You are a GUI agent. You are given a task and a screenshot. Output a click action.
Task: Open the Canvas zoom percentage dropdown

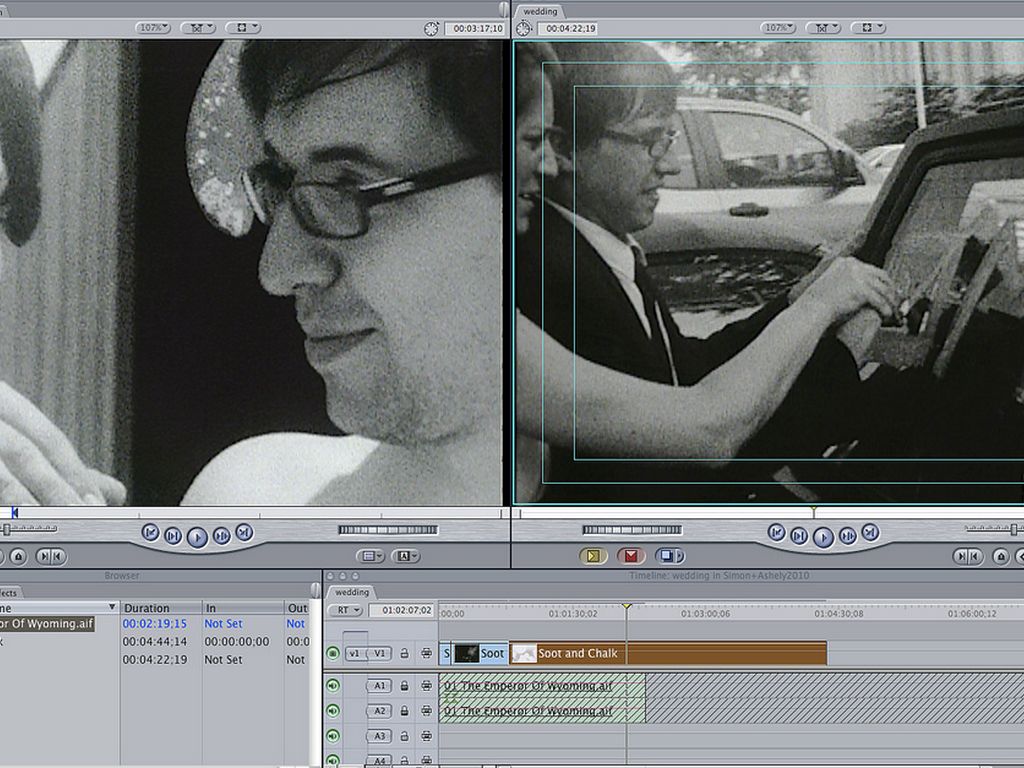[x=779, y=28]
